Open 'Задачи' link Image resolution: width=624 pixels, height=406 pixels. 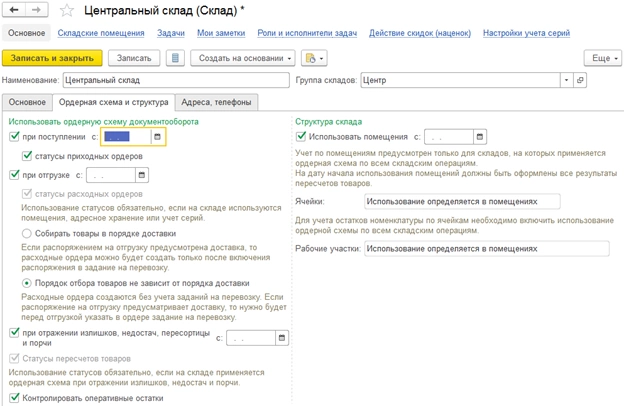171,33
